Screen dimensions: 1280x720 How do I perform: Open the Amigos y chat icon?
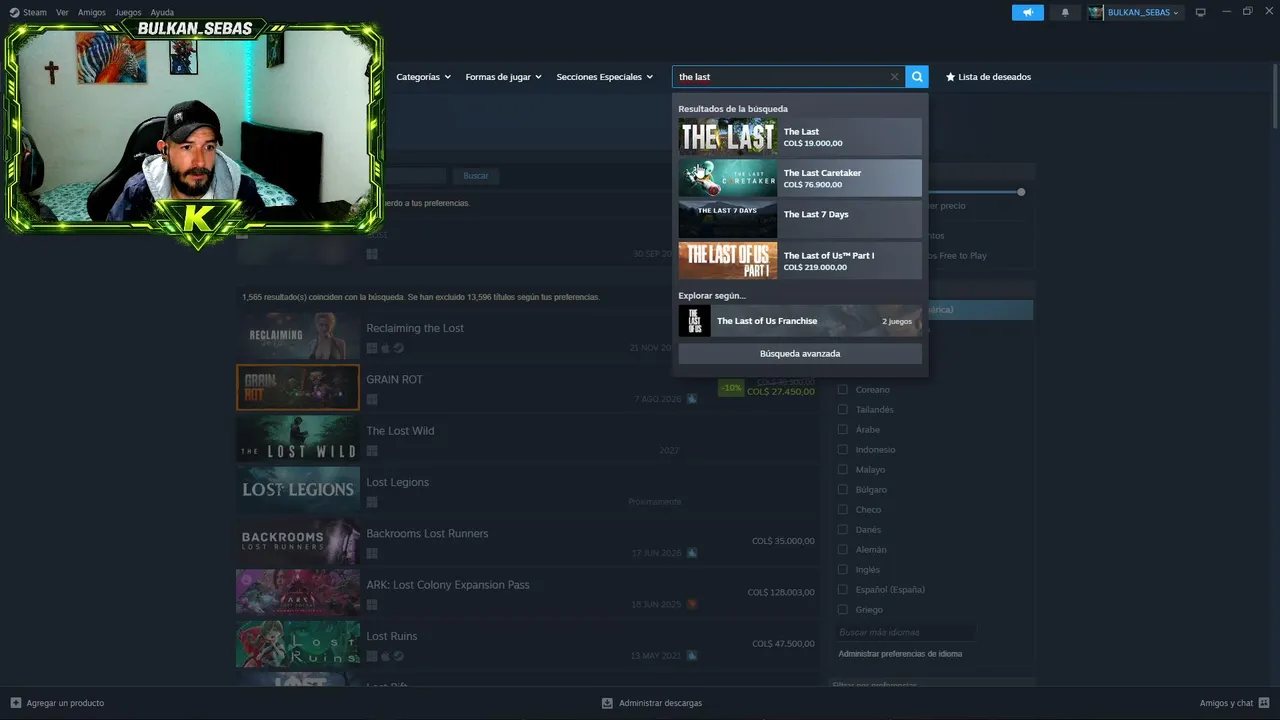tap(1265, 703)
